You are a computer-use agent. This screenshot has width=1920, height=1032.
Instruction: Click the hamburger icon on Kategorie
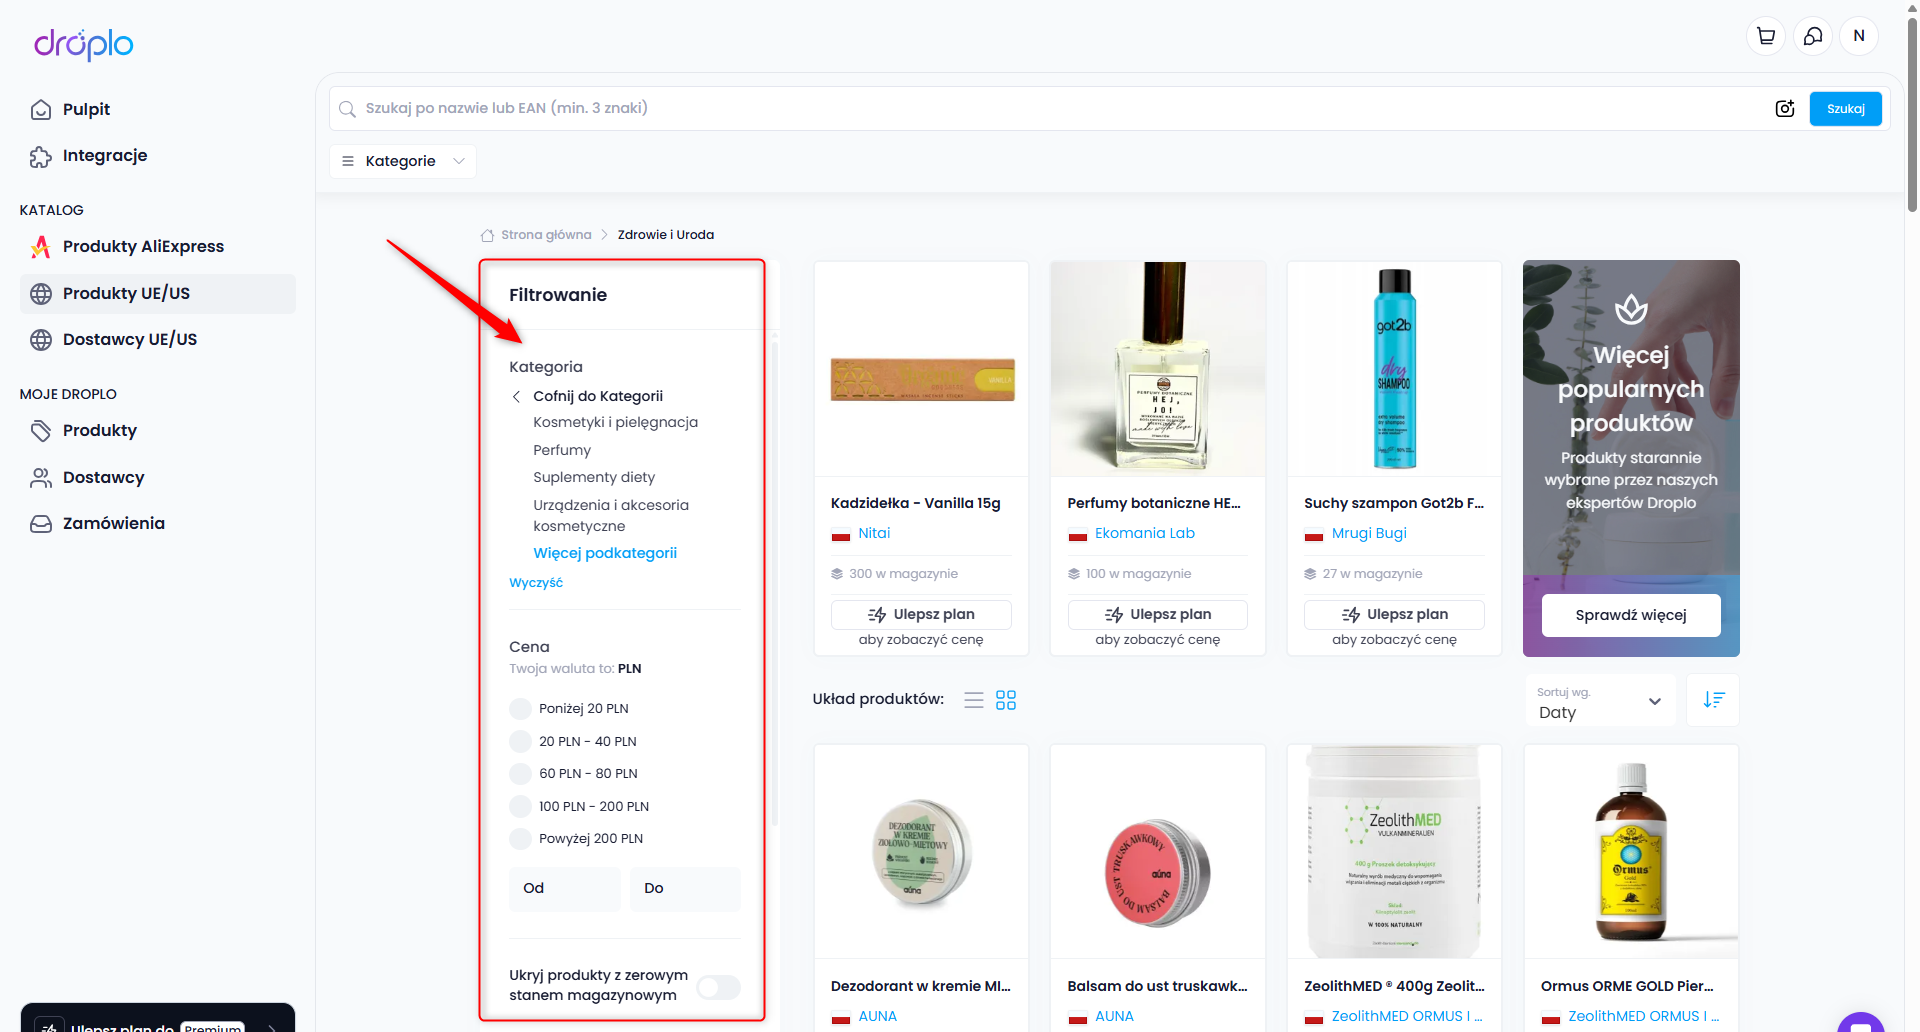348,161
